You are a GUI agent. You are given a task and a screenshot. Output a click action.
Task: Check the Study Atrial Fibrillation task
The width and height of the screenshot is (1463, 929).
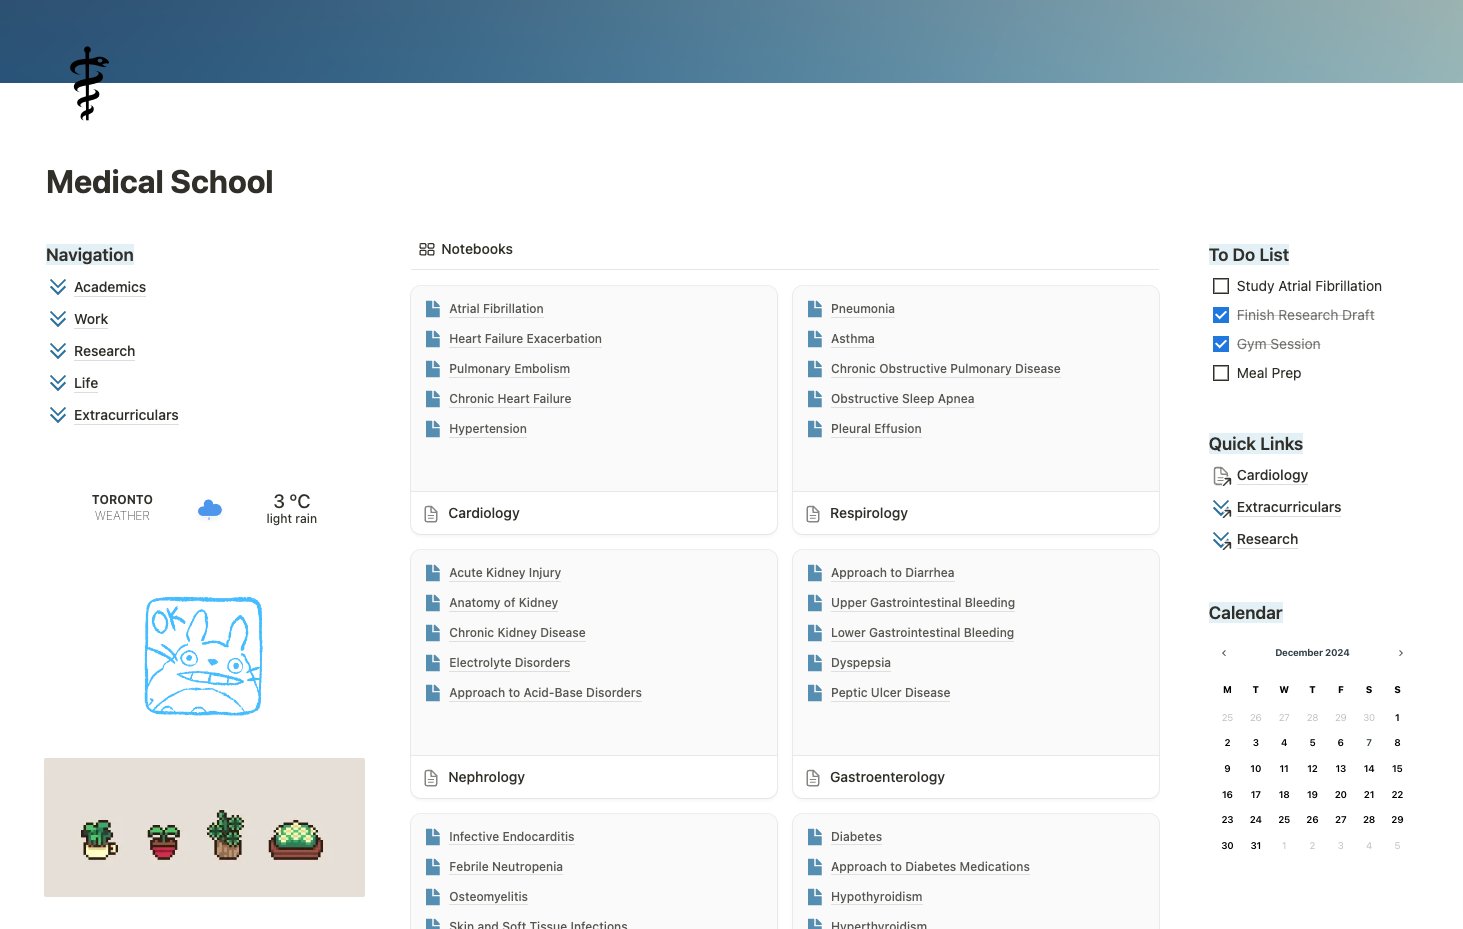tap(1220, 285)
